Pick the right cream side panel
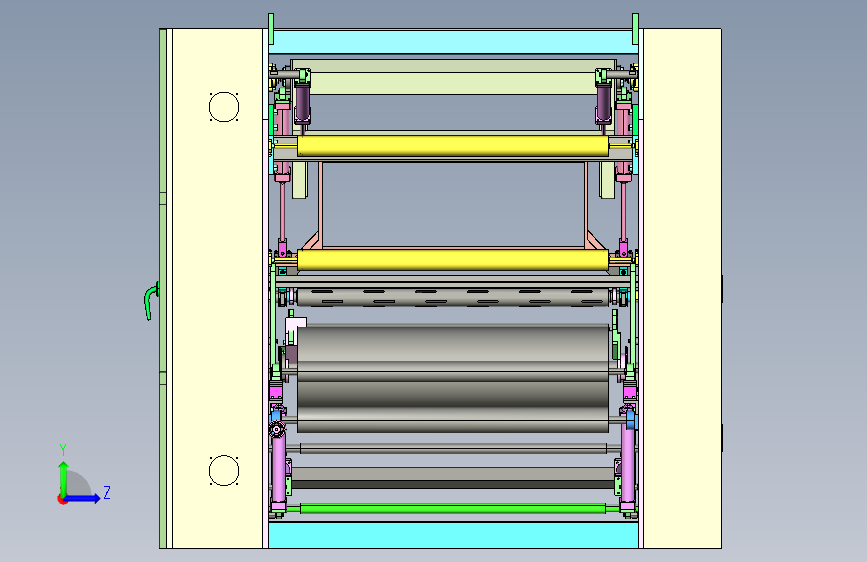Image resolution: width=867 pixels, height=562 pixels. [x=682, y=288]
